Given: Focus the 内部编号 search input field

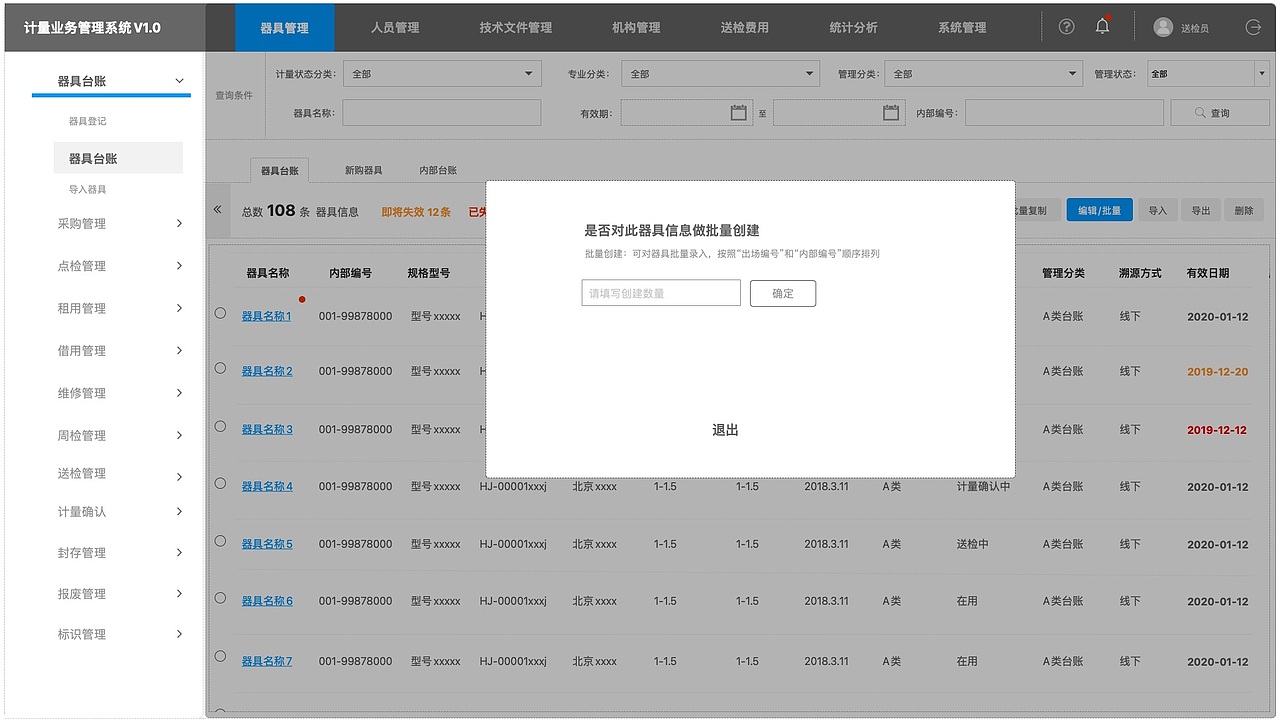Looking at the screenshot, I should click(x=1064, y=113).
